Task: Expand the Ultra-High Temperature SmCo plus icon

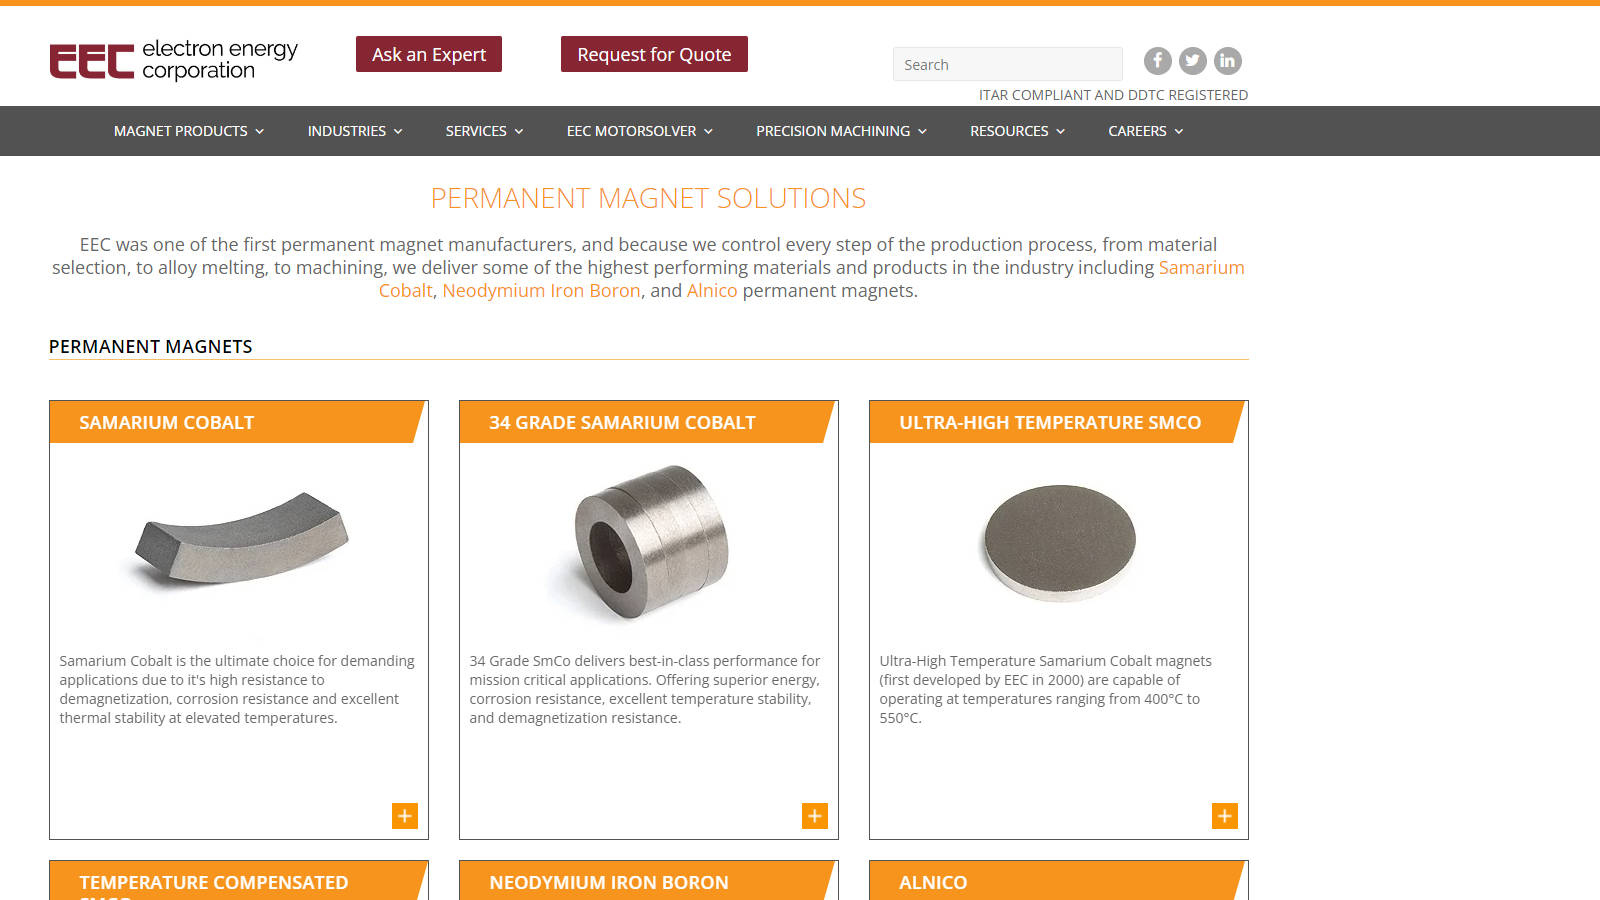Action: (1225, 816)
